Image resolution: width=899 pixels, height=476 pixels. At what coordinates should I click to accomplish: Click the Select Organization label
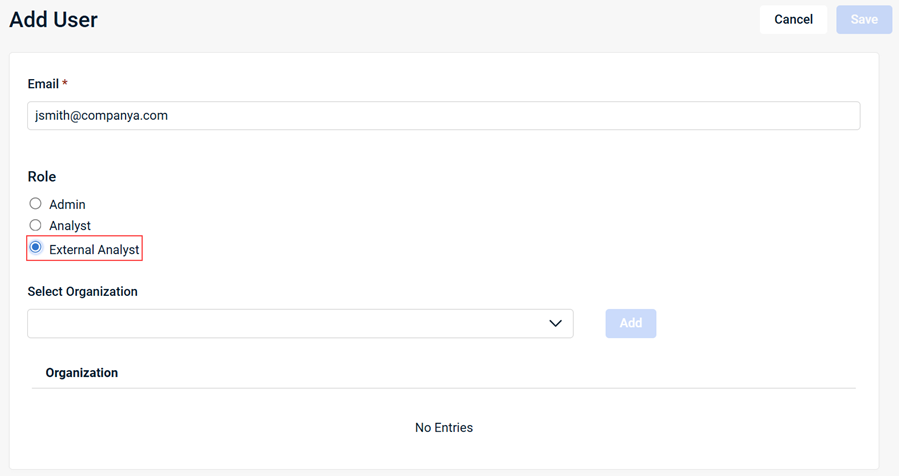pos(82,292)
